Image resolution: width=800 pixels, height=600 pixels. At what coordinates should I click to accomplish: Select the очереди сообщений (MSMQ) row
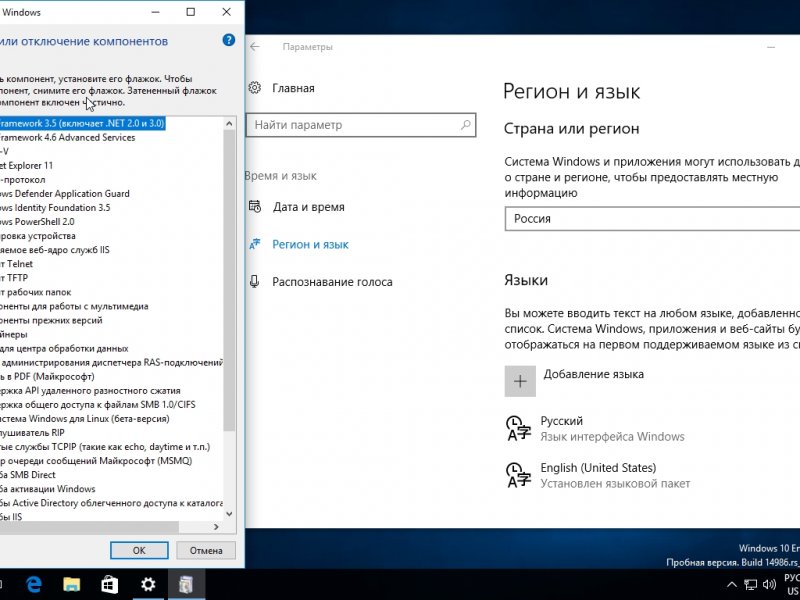96,461
